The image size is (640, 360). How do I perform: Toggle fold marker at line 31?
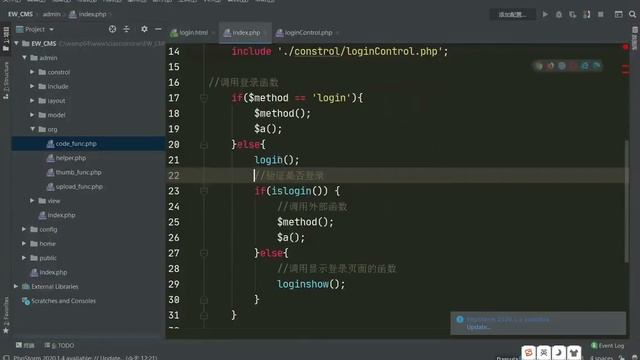(204, 315)
